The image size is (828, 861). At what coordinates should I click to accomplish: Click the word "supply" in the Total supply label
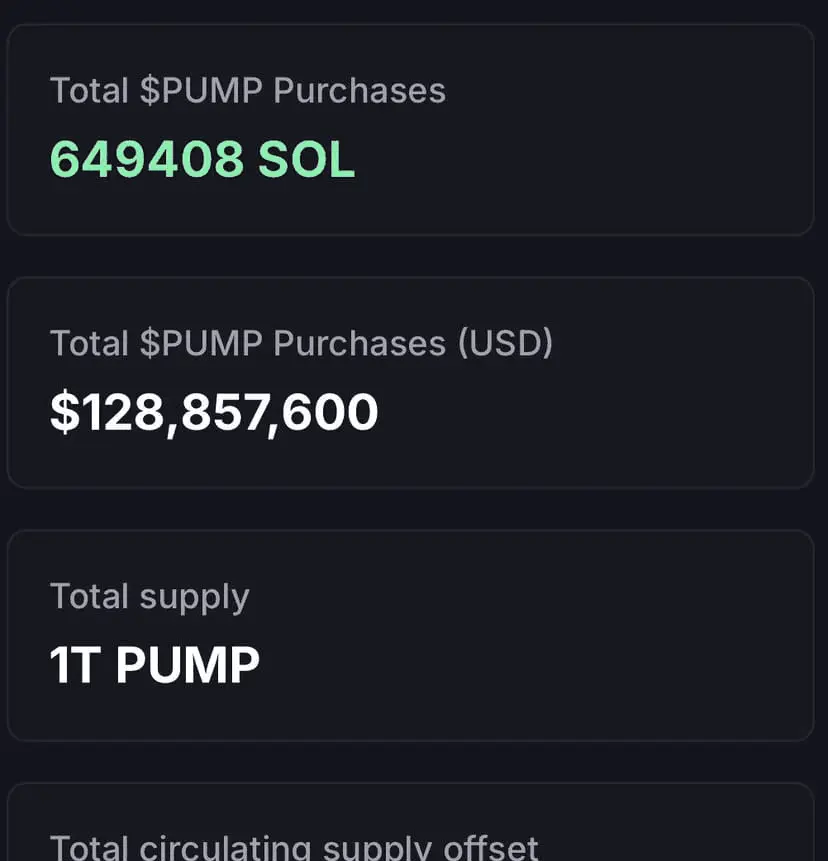(x=194, y=599)
